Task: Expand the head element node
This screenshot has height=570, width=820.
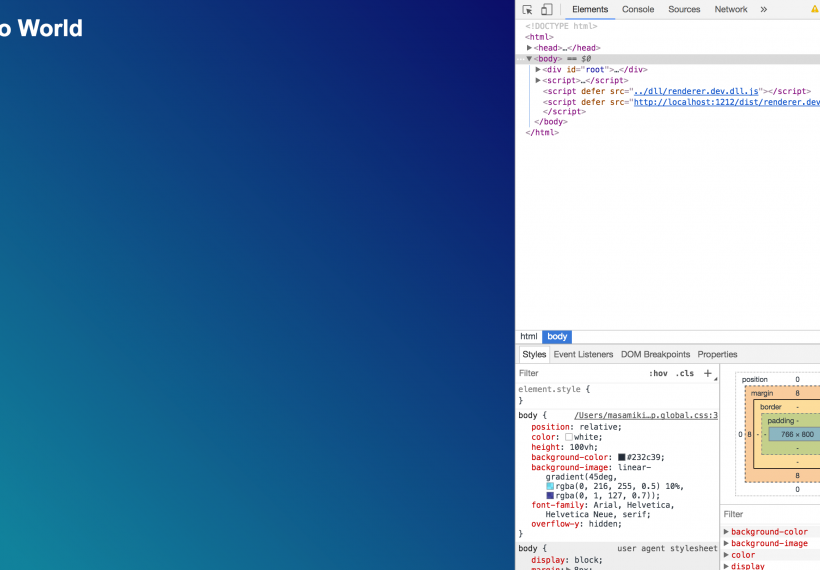Action: 530,48
